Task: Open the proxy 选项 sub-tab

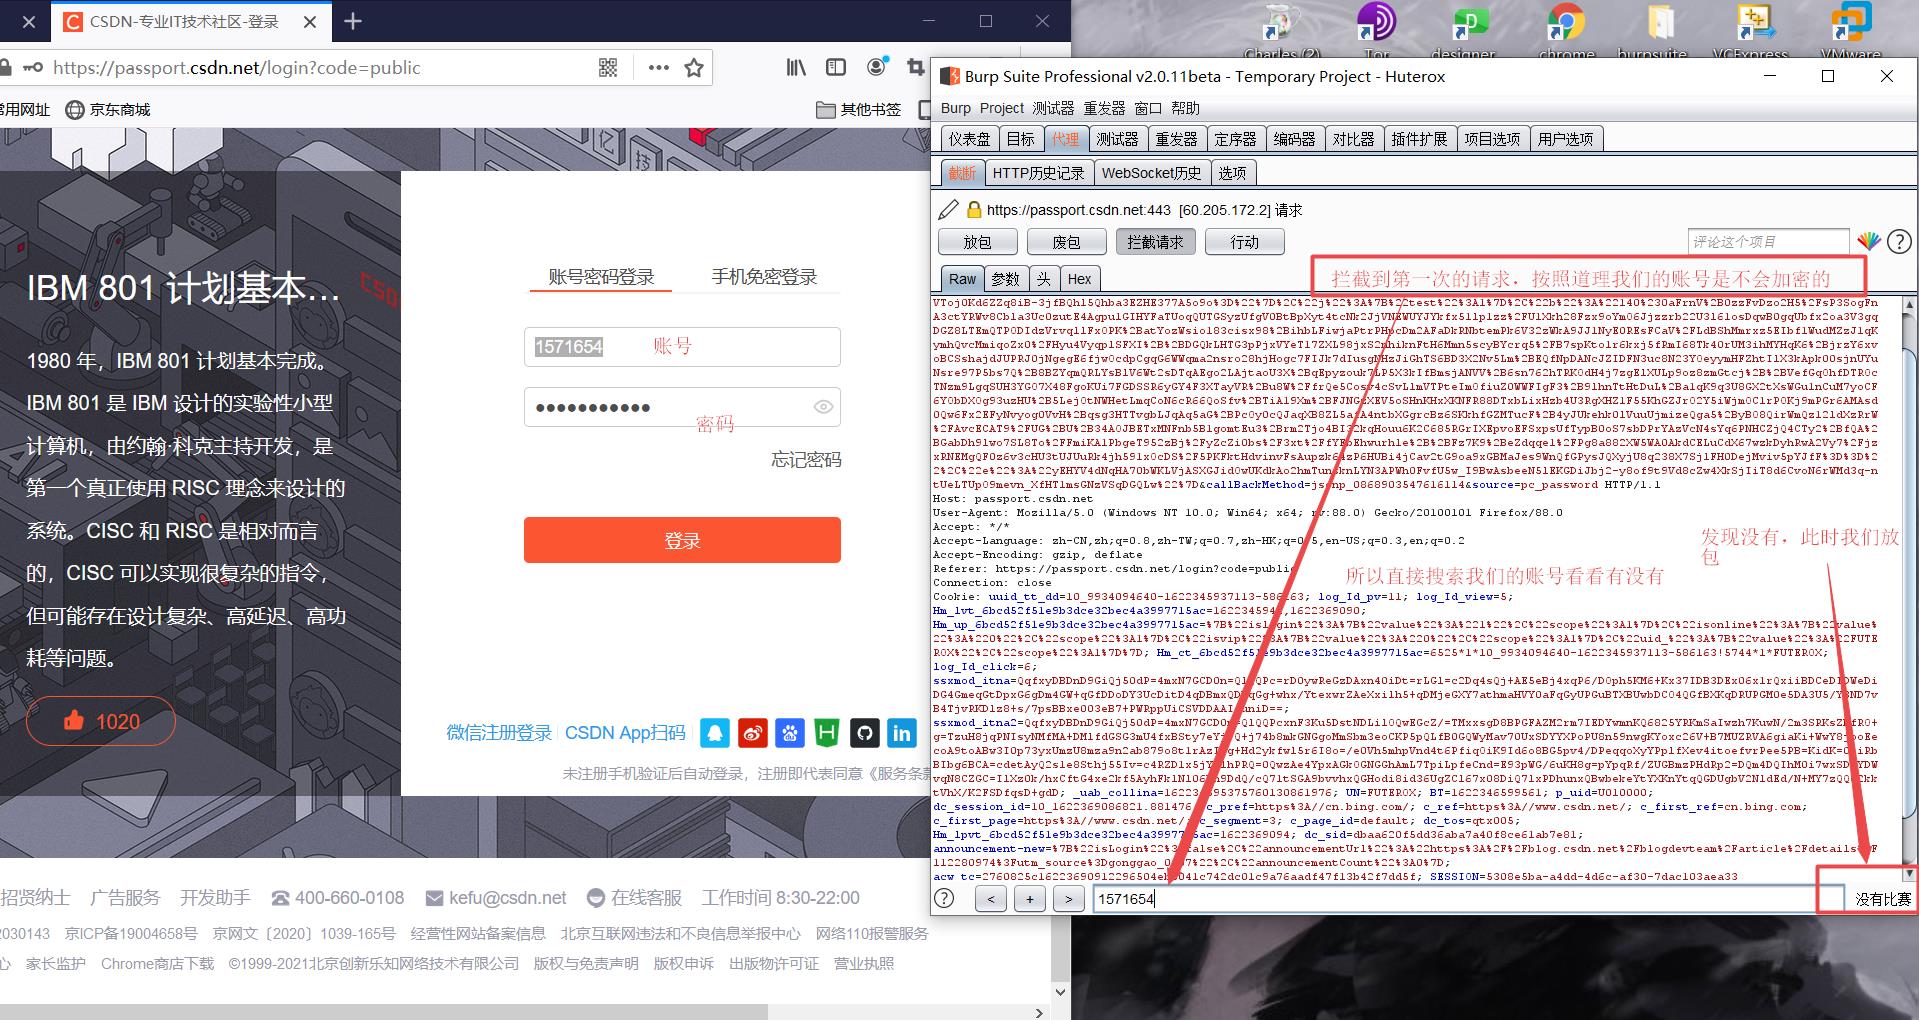Action: point(1232,173)
